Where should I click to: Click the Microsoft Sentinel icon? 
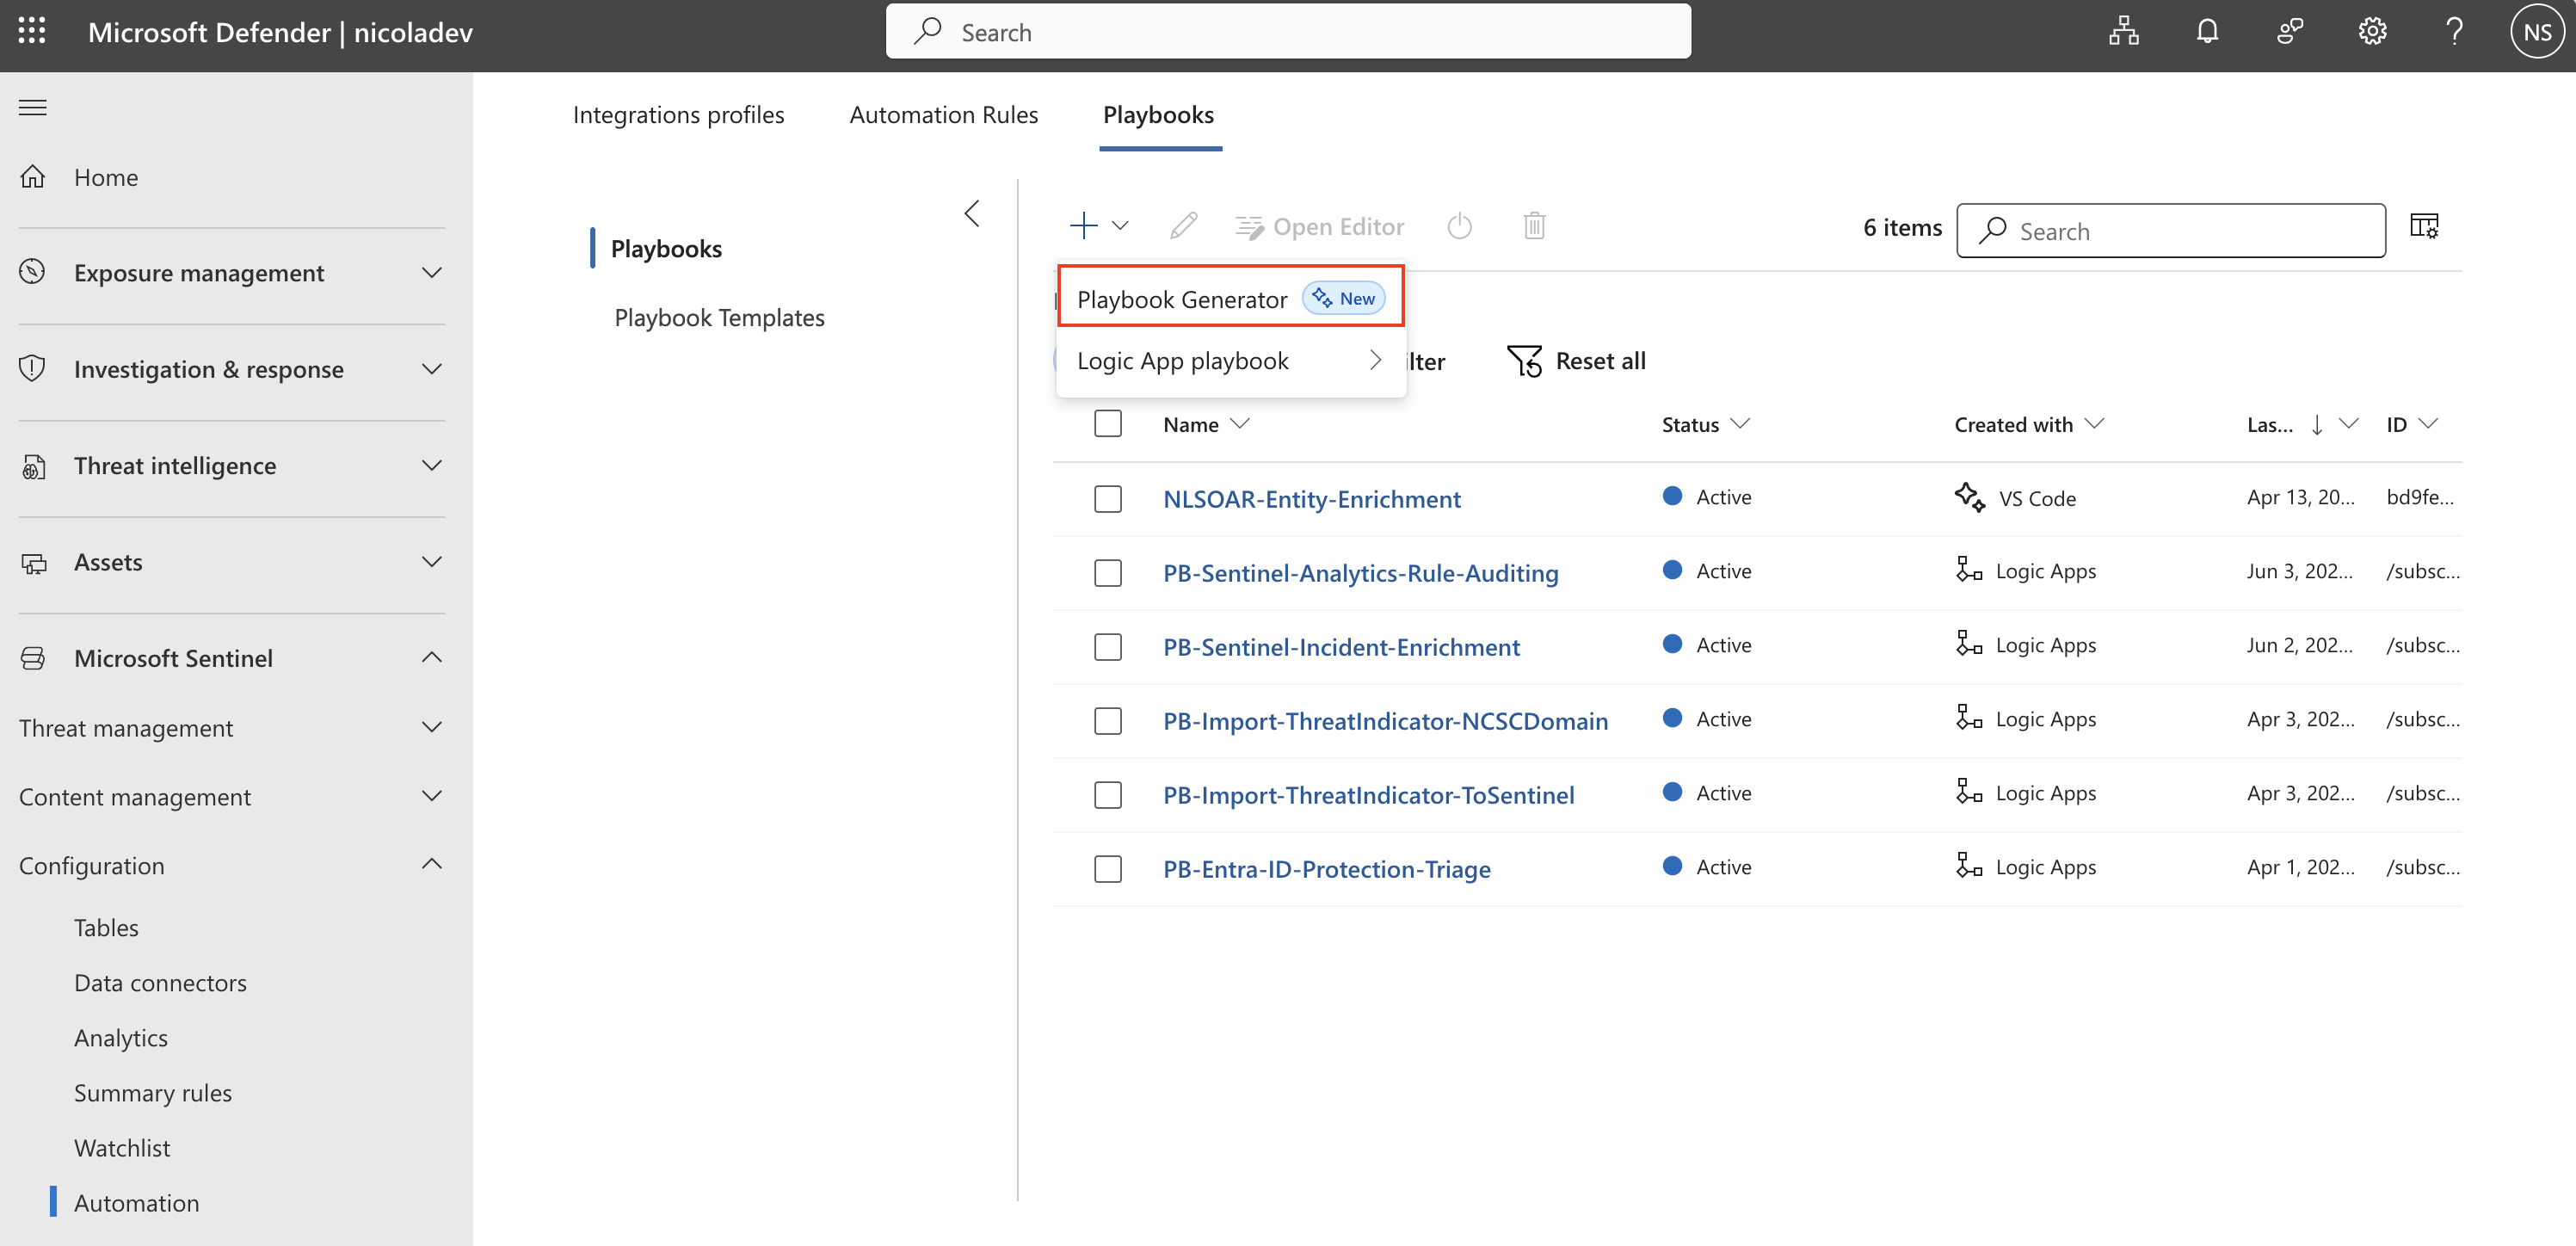[x=33, y=658]
